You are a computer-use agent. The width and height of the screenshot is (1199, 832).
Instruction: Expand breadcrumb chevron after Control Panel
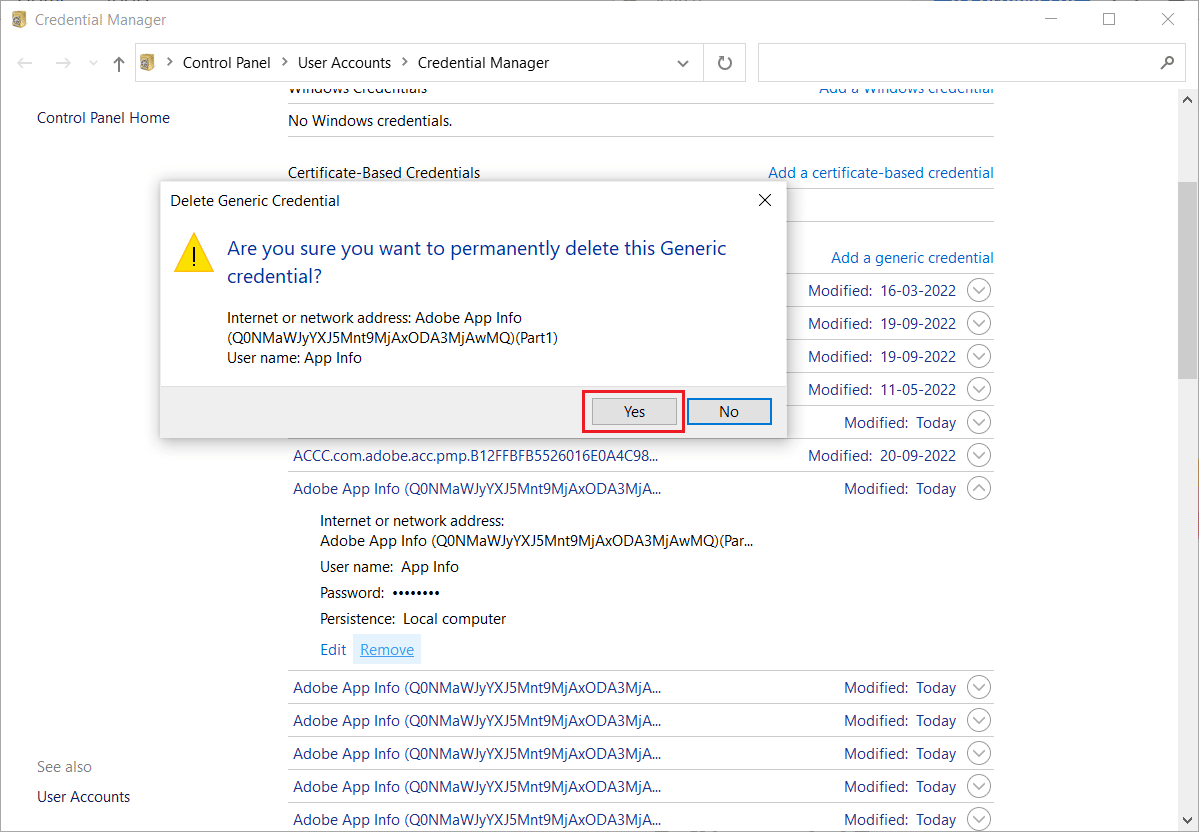pos(284,62)
